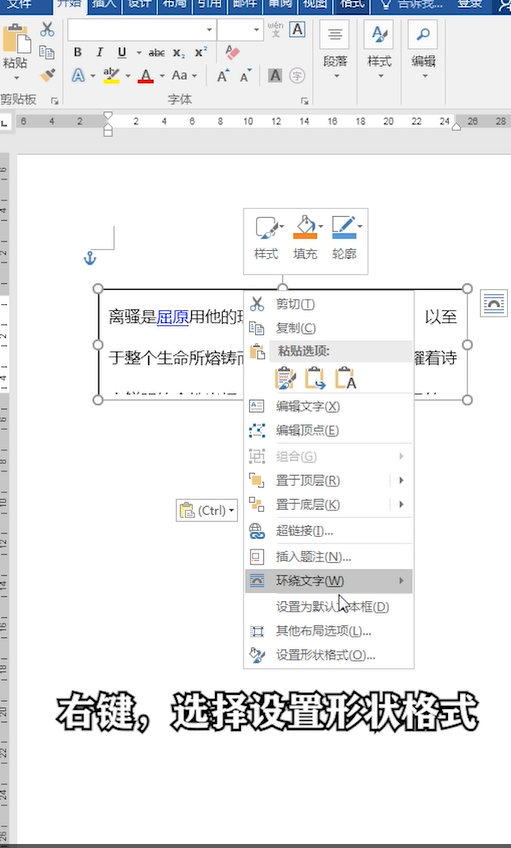Click the Copy icon in clipboard group
Viewport: 511px width, 848px height.
click(47, 52)
